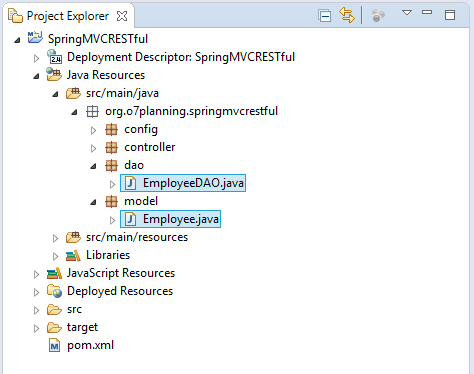Click the JavaScript Resources icon
Screen dimensions: 474x374
(x=54, y=273)
